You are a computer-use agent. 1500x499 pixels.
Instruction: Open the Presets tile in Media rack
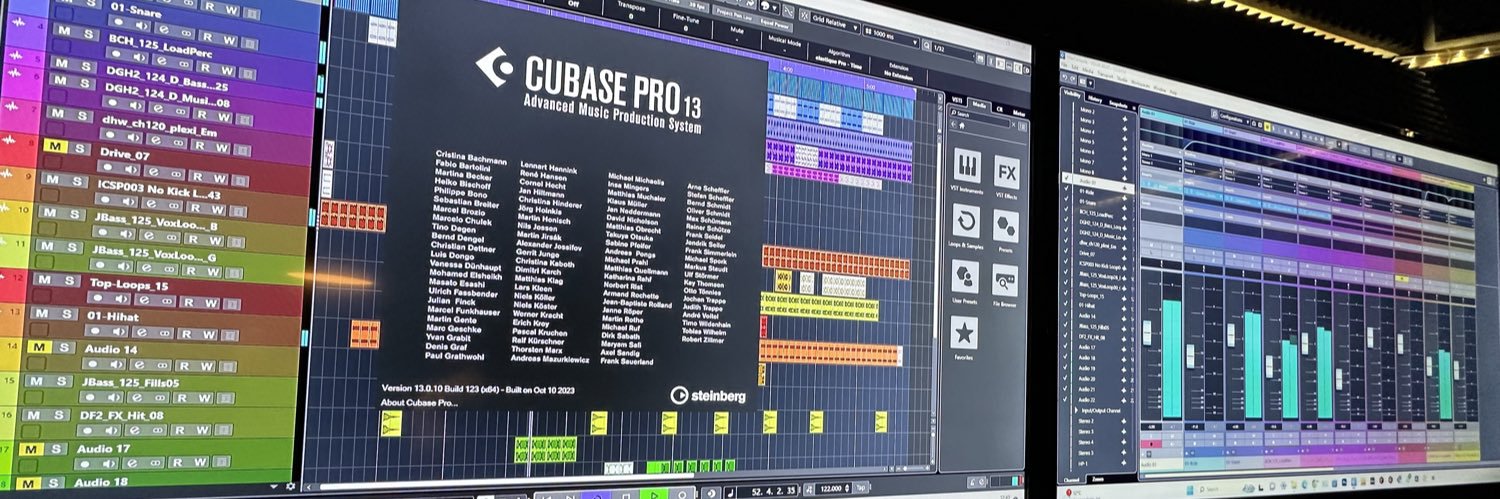(x=1005, y=228)
